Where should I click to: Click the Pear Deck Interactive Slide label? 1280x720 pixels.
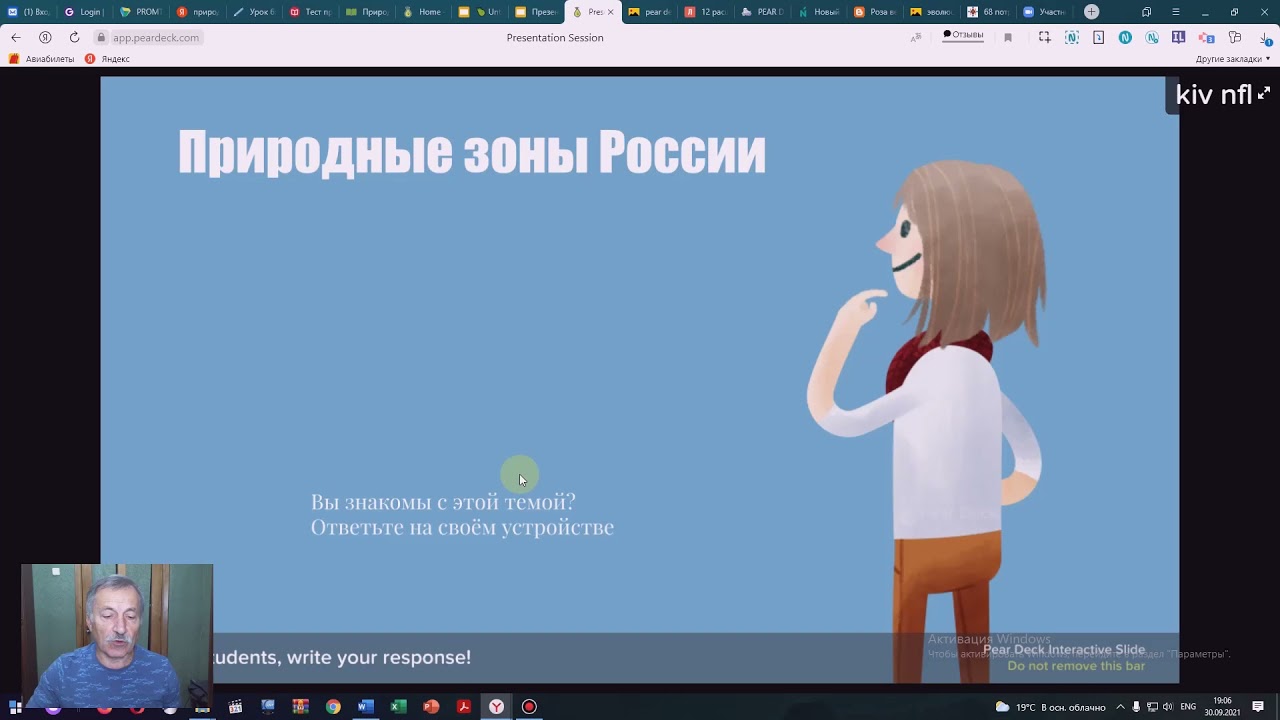click(x=1064, y=650)
